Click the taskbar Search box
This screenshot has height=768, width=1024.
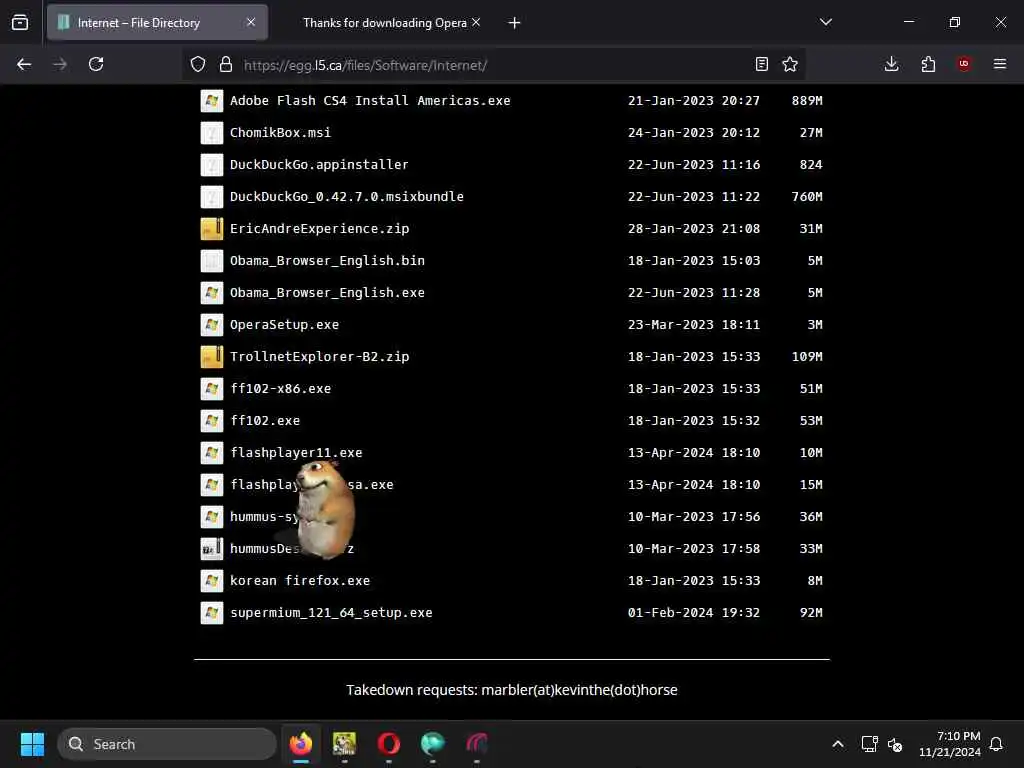[x=167, y=744]
